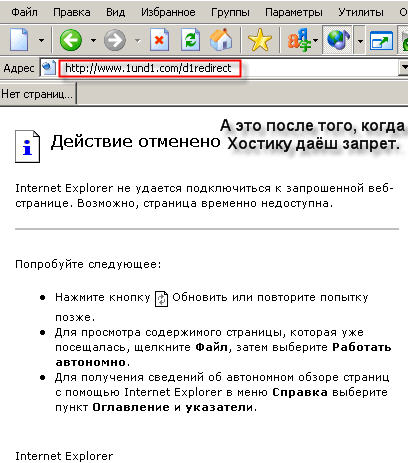Expand the new page dropdown arrow

point(41,40)
